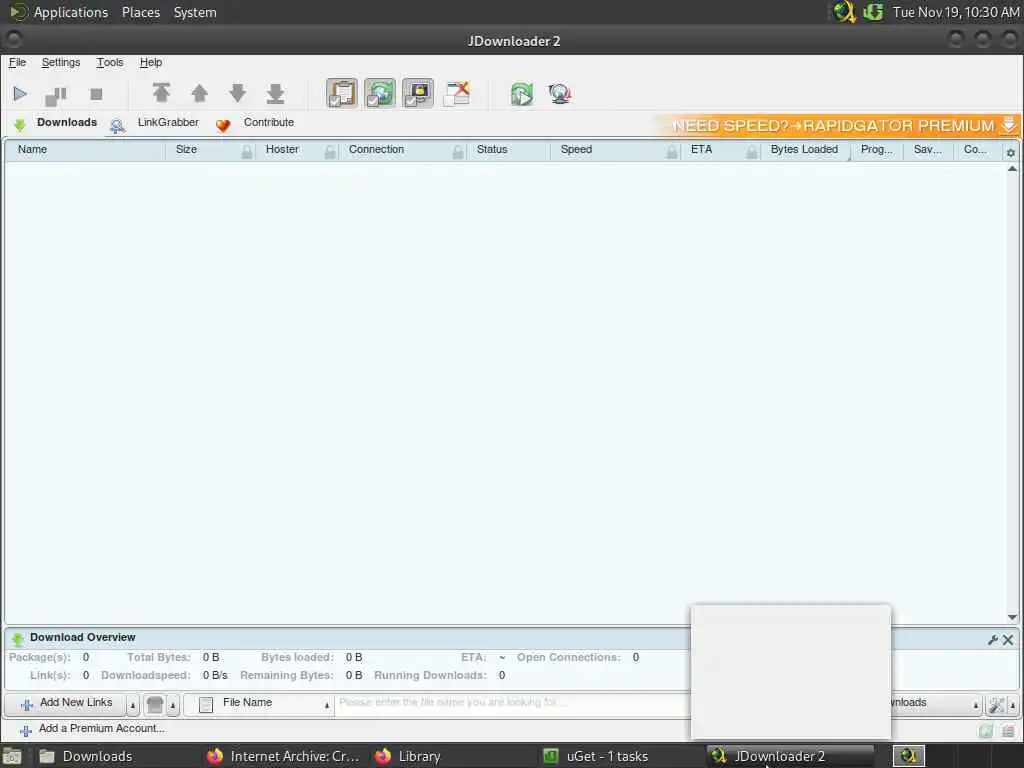Switch to the Downloads tab
Image resolution: width=1024 pixels, height=768 pixels.
click(x=56, y=123)
